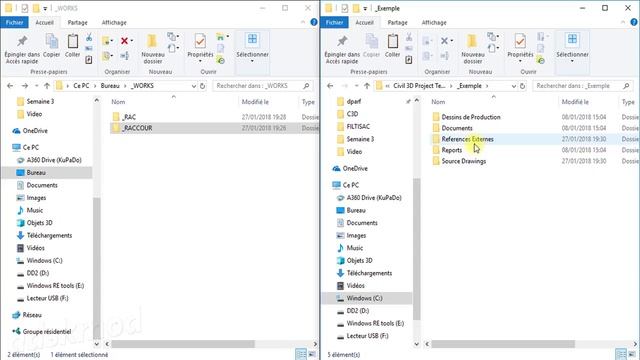Sort by Nom column in _Exemple window
The height and width of the screenshot is (360, 640).
coord(438,102)
